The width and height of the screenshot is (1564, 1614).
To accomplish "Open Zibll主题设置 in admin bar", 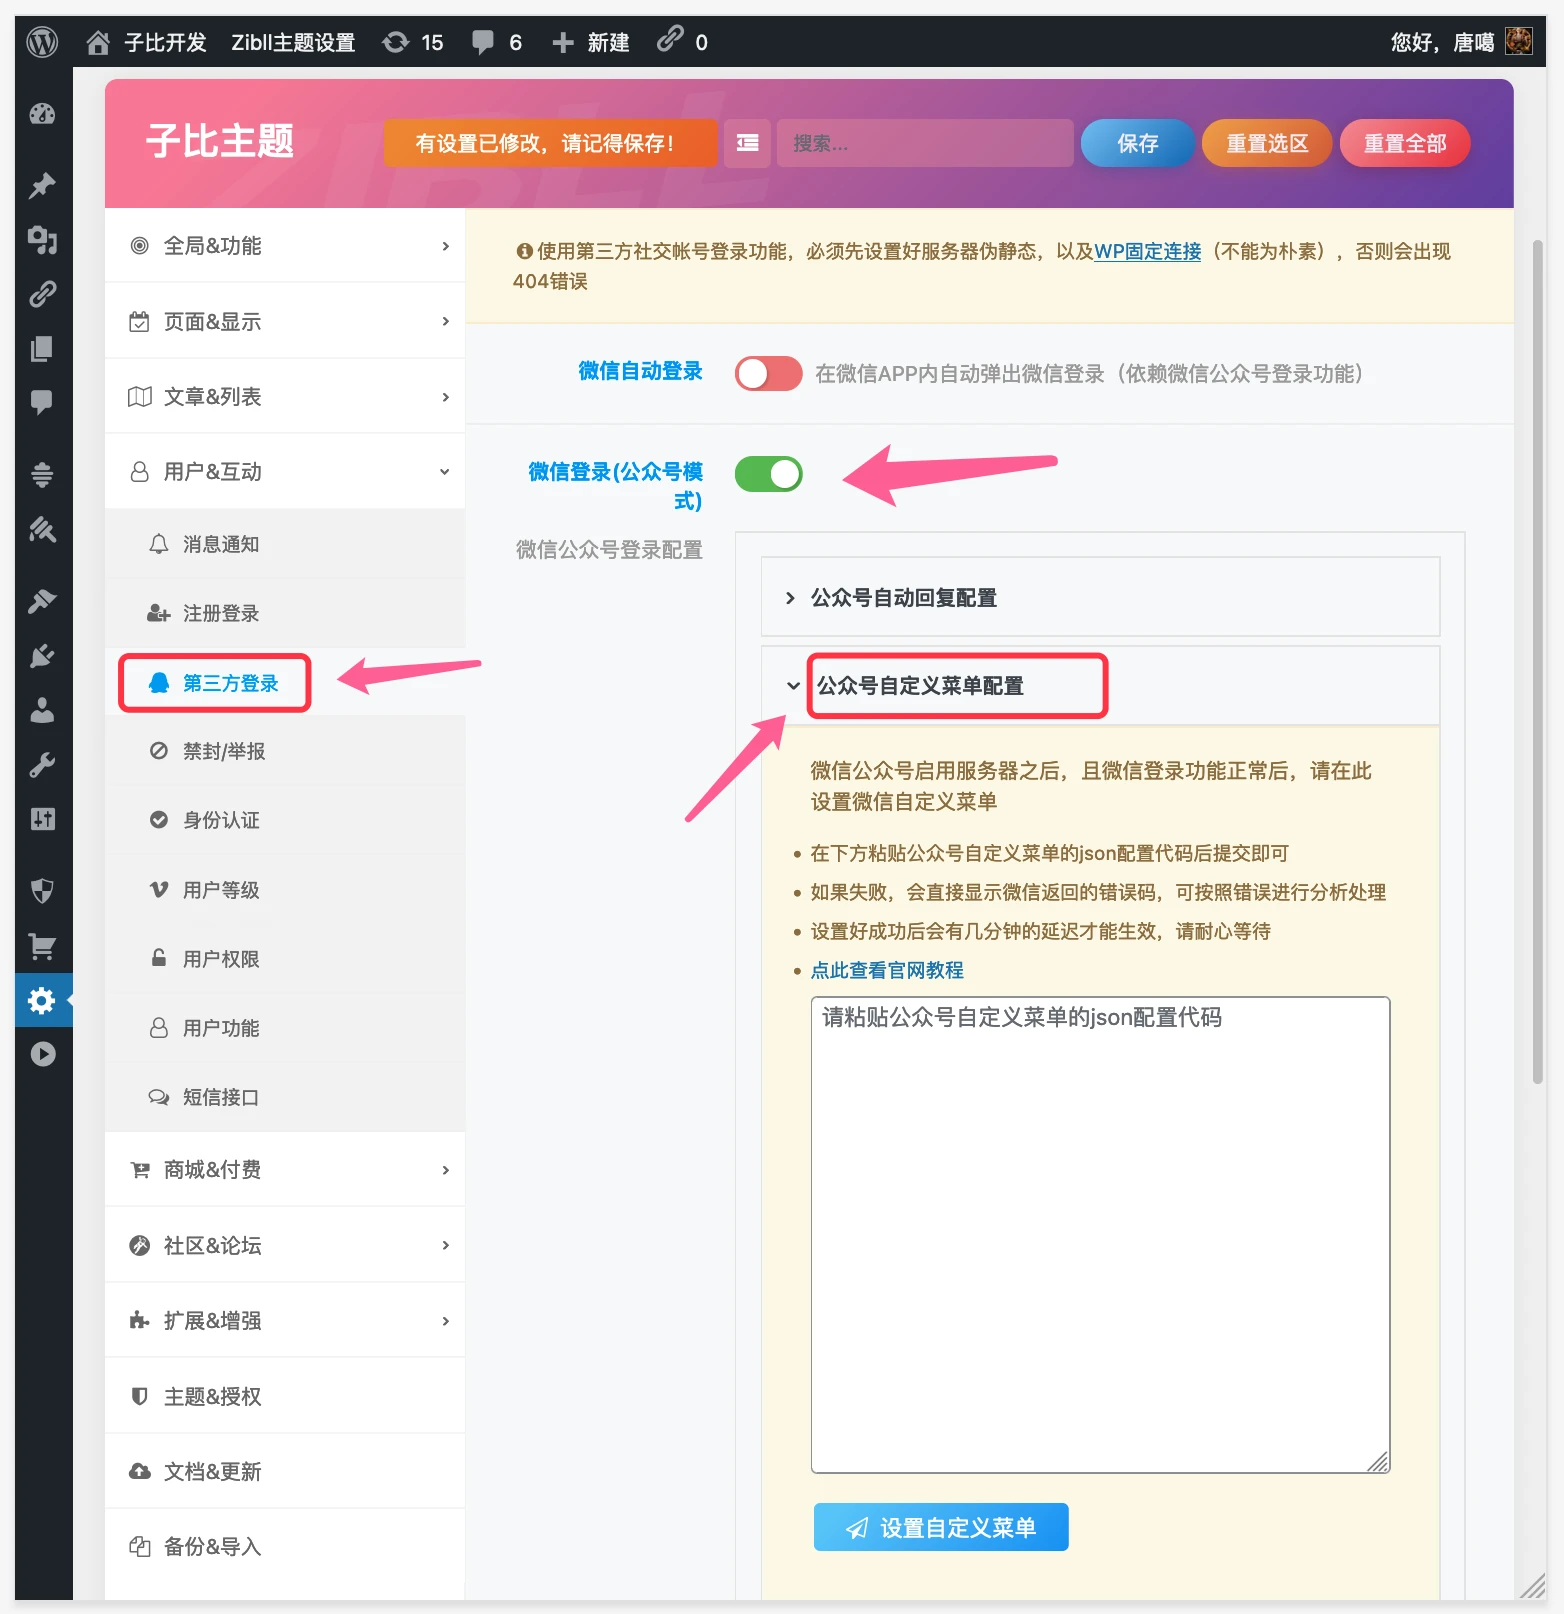I will coord(293,42).
